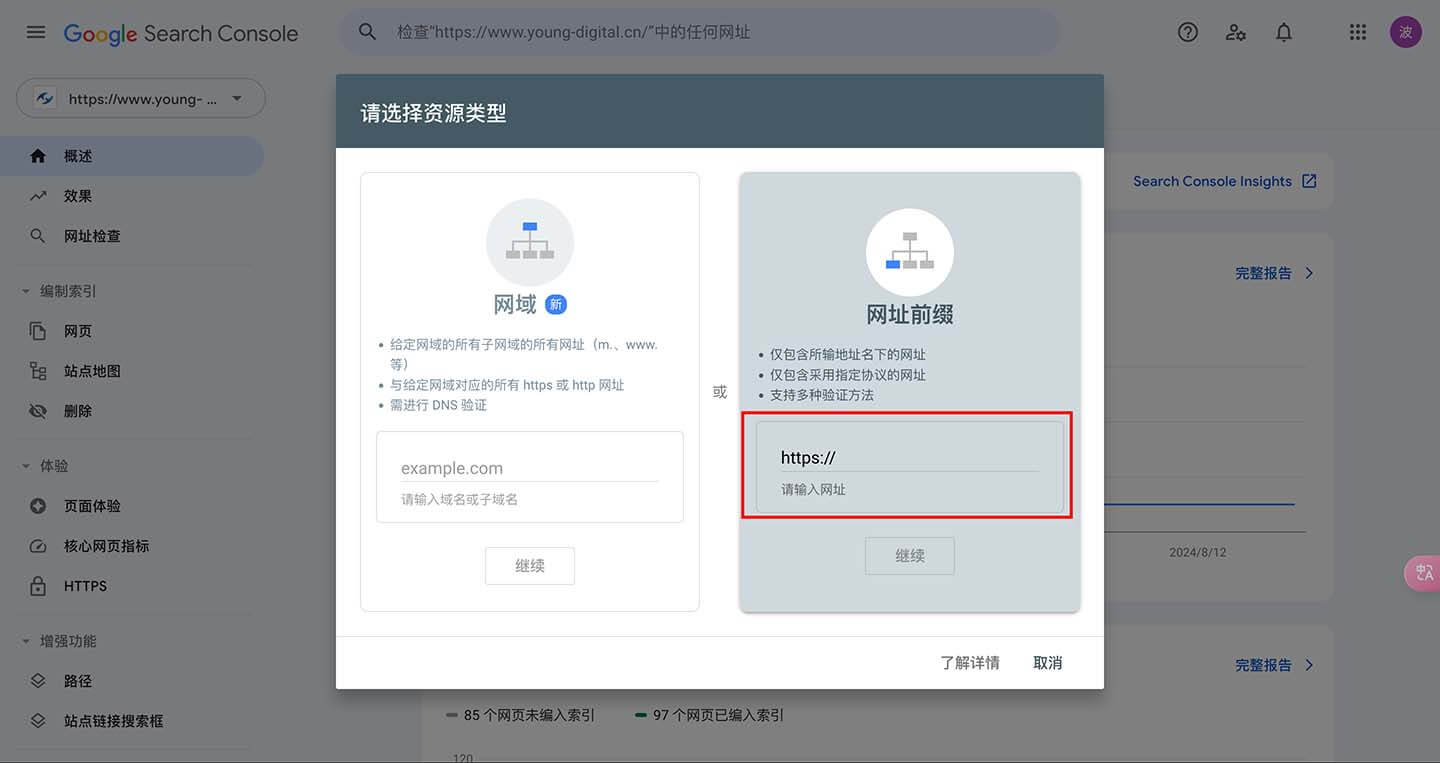Focus the example.com domain input field

(530, 468)
